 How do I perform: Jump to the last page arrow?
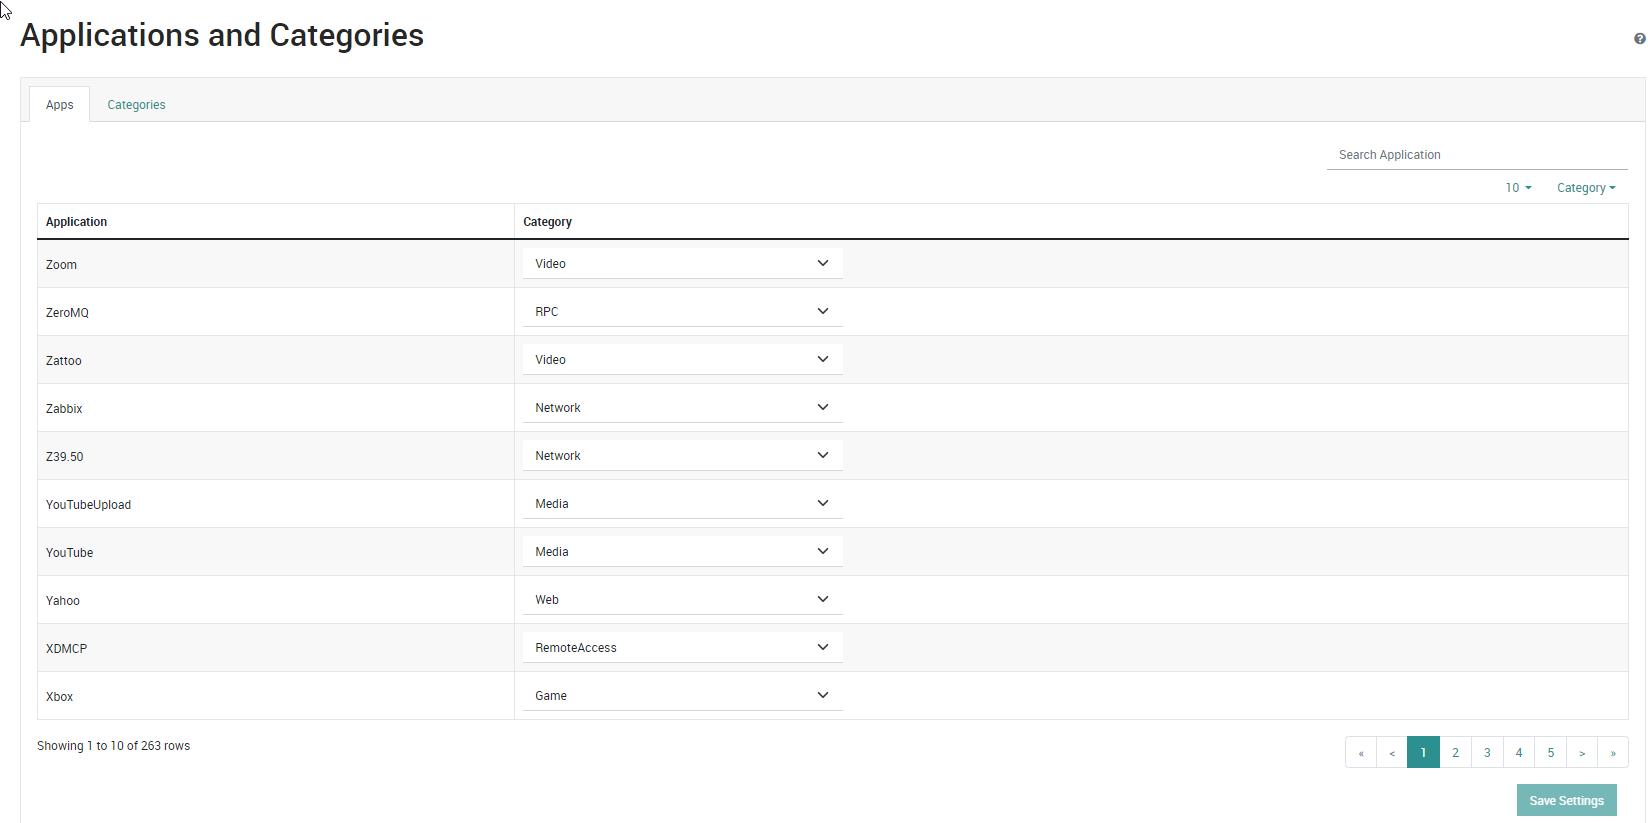[x=1612, y=753]
